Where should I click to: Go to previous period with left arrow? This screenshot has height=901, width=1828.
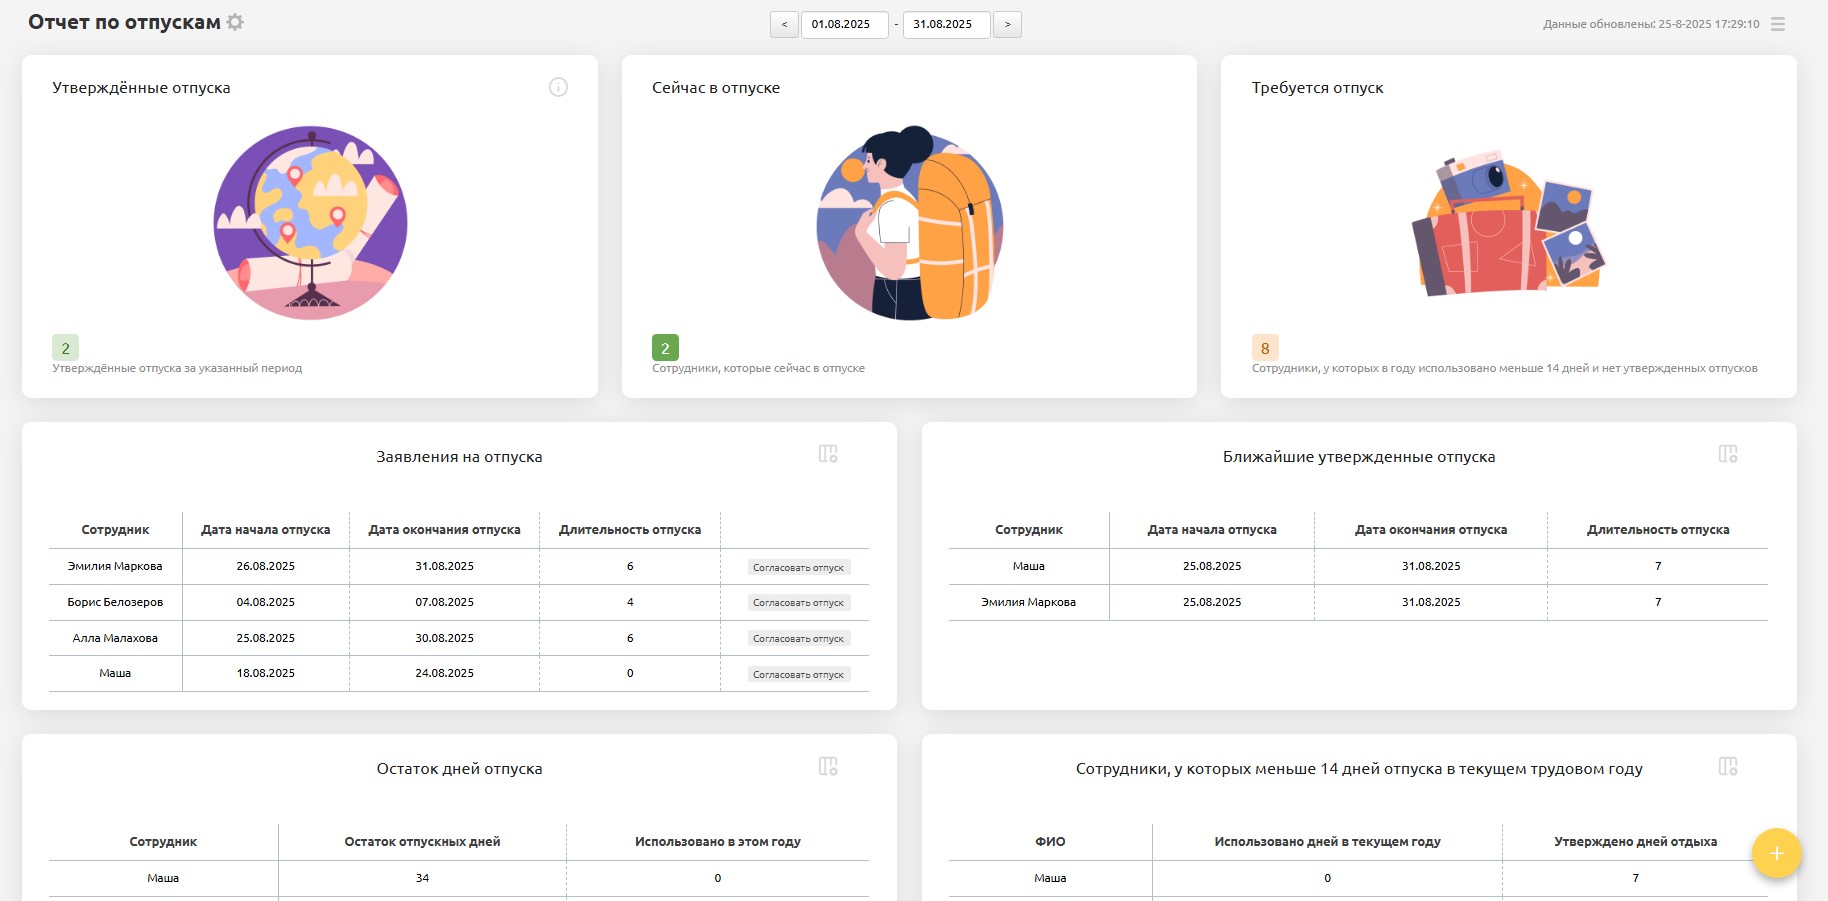click(784, 24)
